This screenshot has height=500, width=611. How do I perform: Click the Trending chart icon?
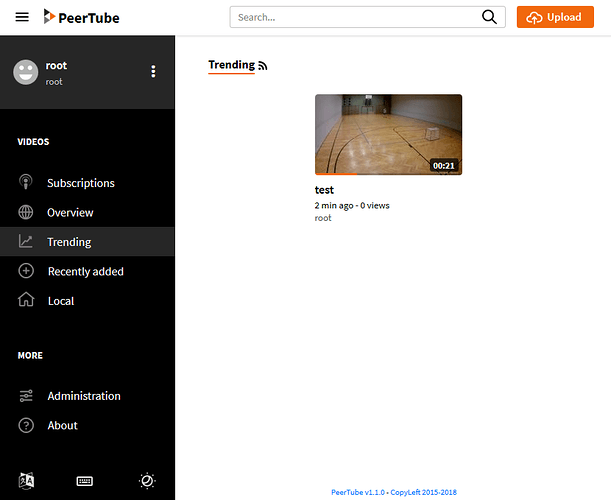point(26,242)
